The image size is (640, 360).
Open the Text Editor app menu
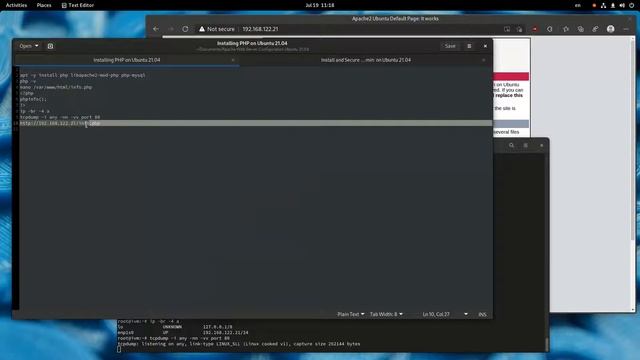point(78,5)
